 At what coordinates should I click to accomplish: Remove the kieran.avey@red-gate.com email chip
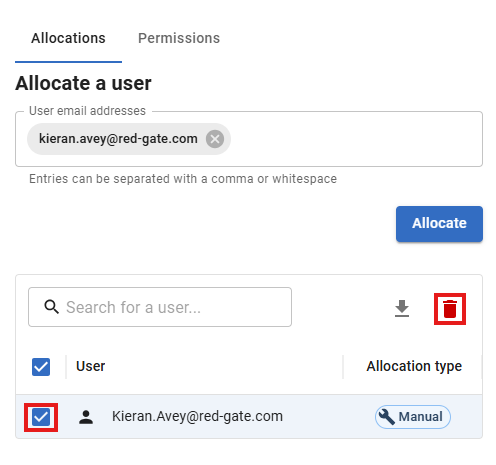click(x=215, y=139)
